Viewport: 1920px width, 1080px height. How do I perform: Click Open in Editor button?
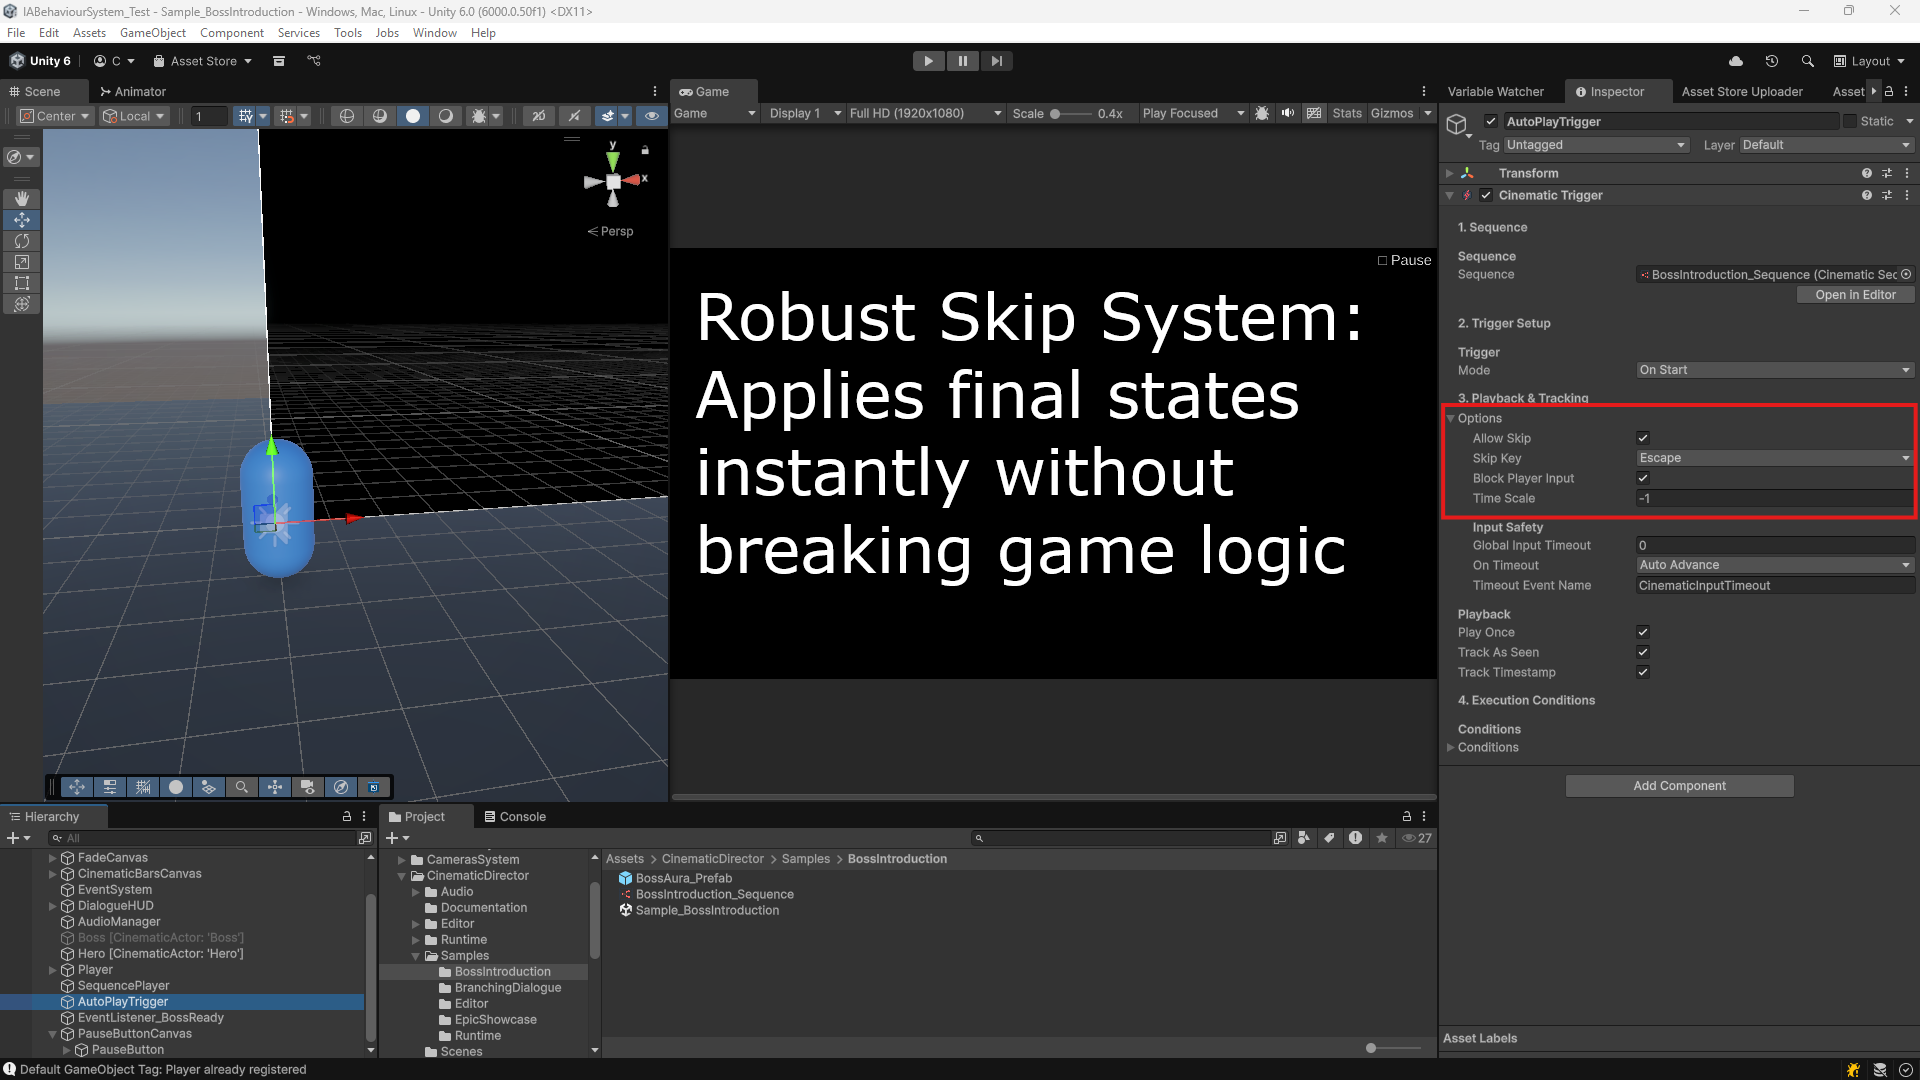coord(1855,295)
